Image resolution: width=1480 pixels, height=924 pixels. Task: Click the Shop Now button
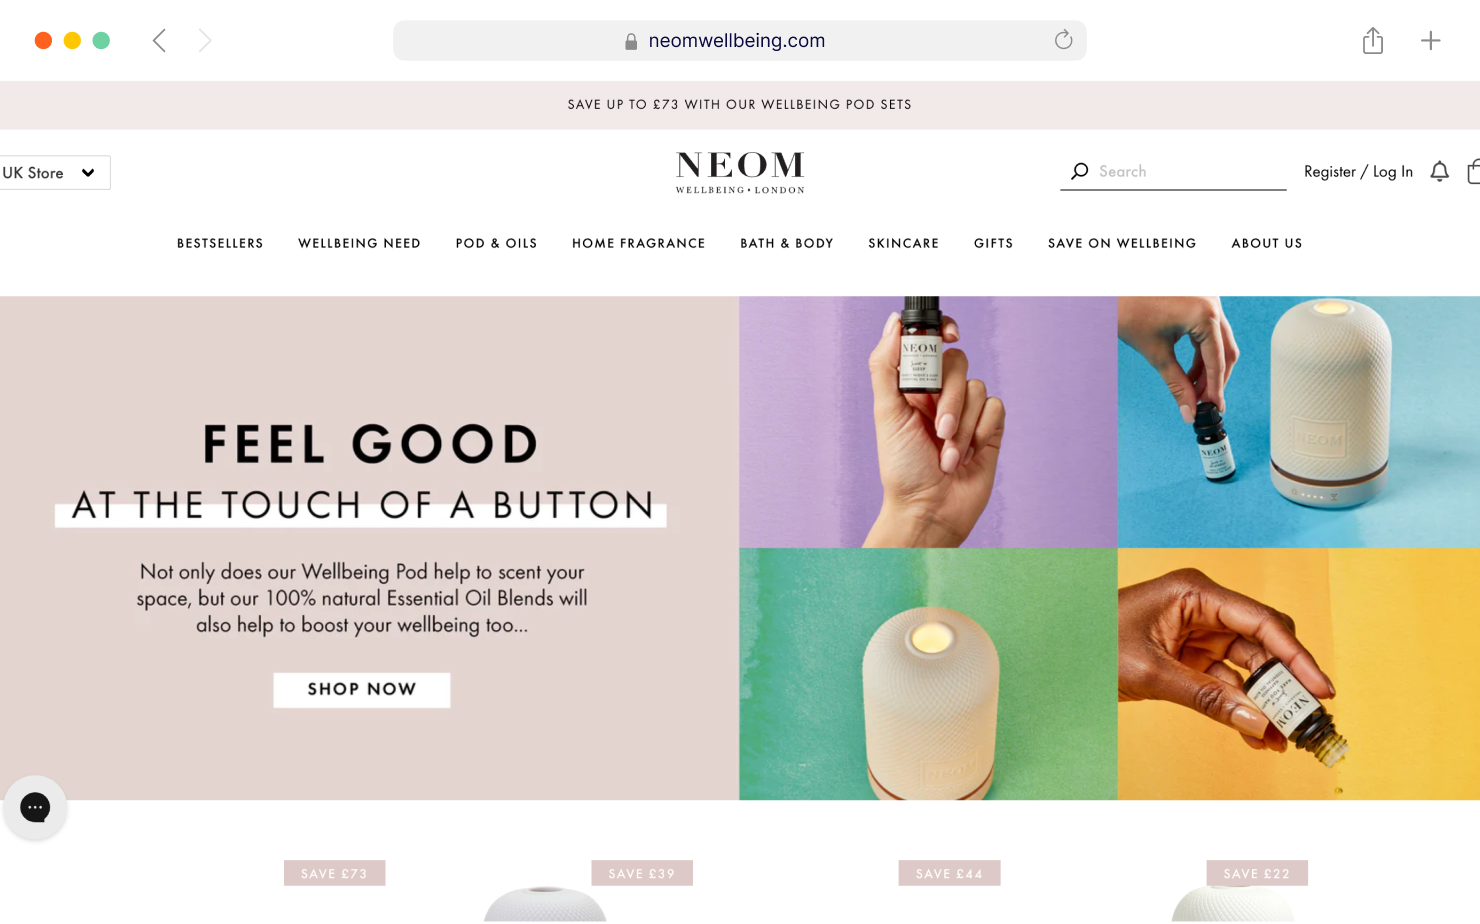(362, 689)
